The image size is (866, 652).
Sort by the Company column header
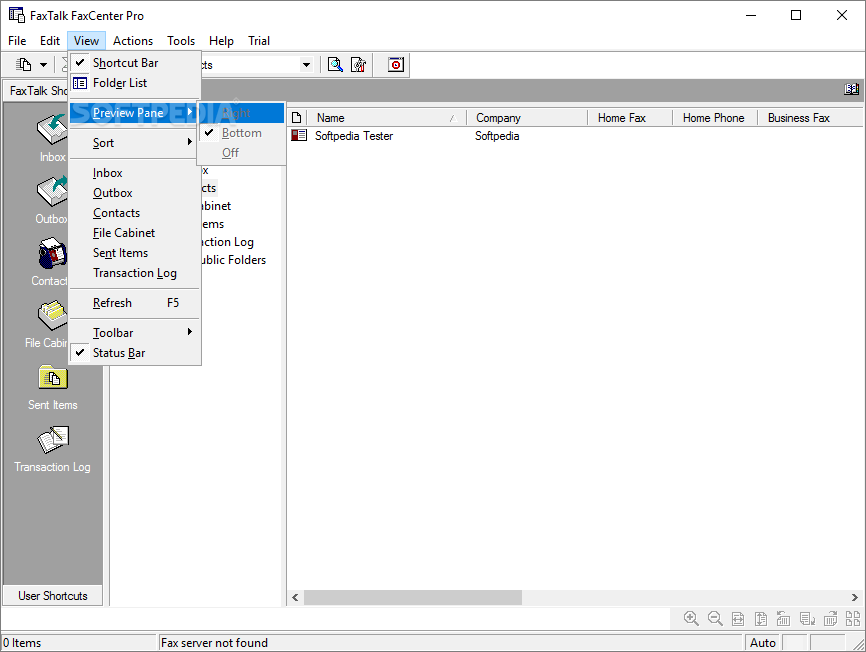(x=527, y=118)
